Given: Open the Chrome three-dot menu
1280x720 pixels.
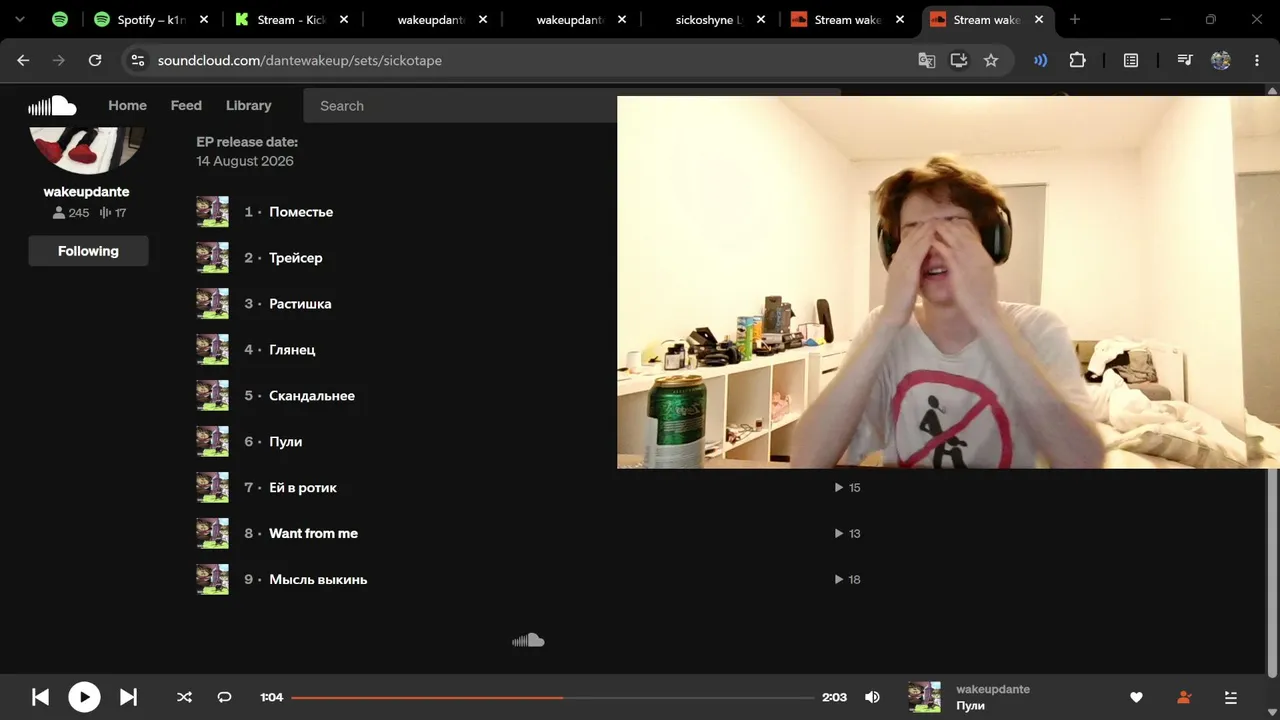Looking at the screenshot, I should pyautogui.click(x=1257, y=60).
